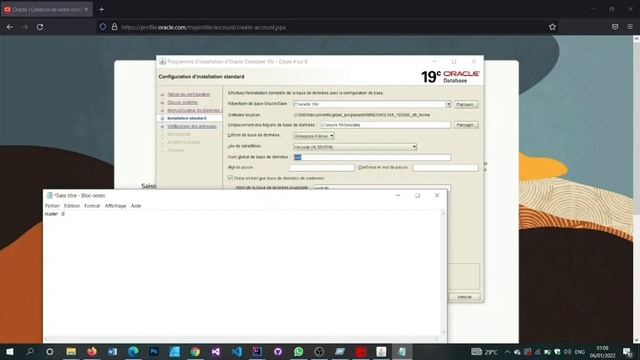Launch IntelliJ IDEA from the taskbar
Image resolution: width=640 pixels, height=360 pixels.
[257, 351]
